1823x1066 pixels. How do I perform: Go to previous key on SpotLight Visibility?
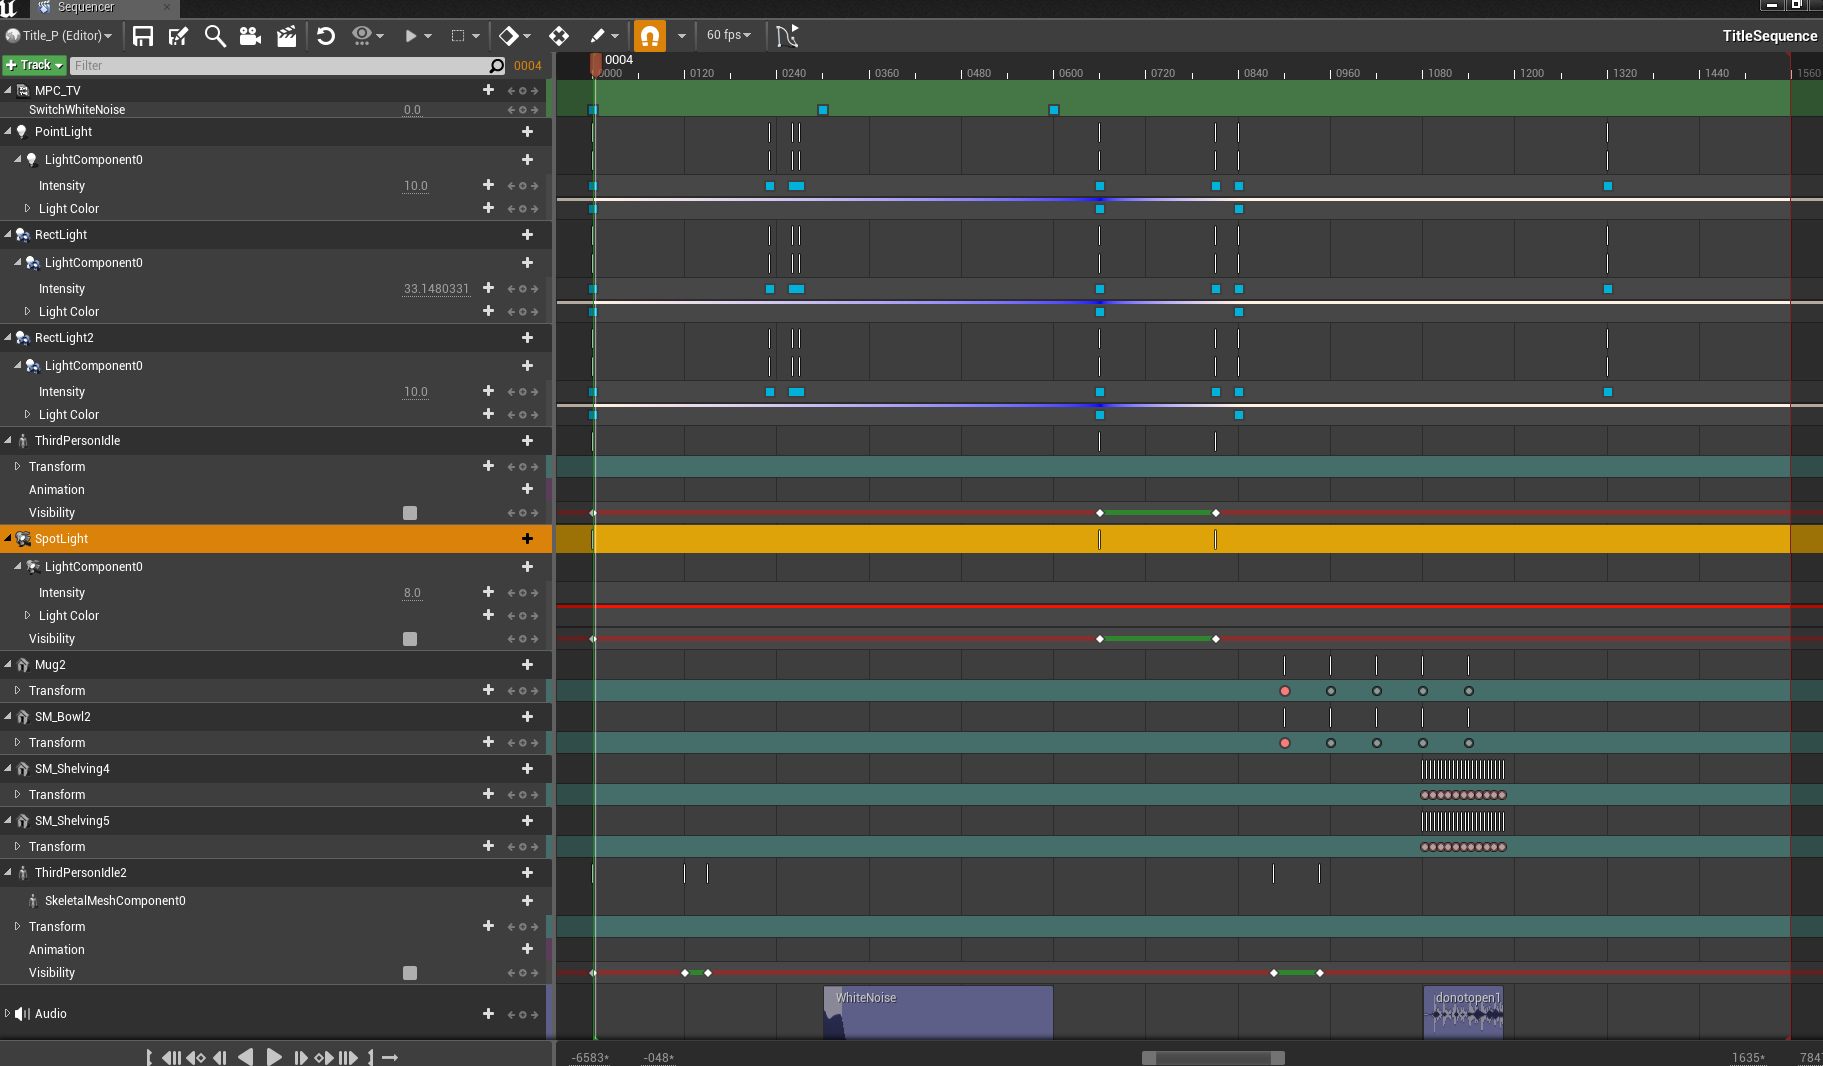click(x=510, y=639)
